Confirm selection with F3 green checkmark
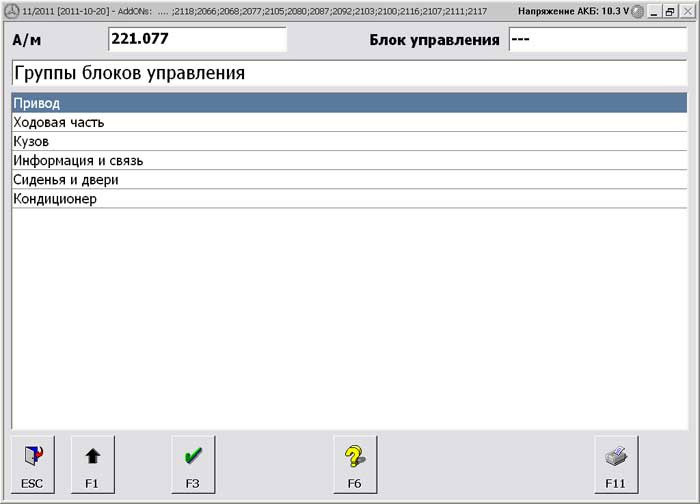Screen dimensions: 700x504 point(193,463)
